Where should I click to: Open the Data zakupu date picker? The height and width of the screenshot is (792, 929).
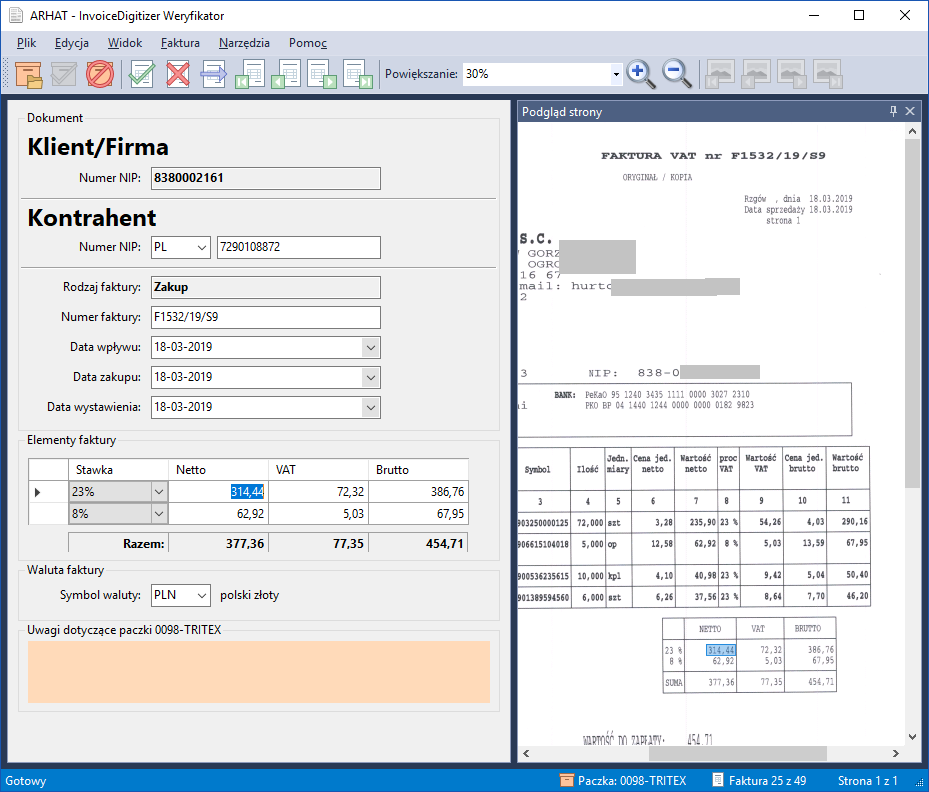(x=370, y=377)
